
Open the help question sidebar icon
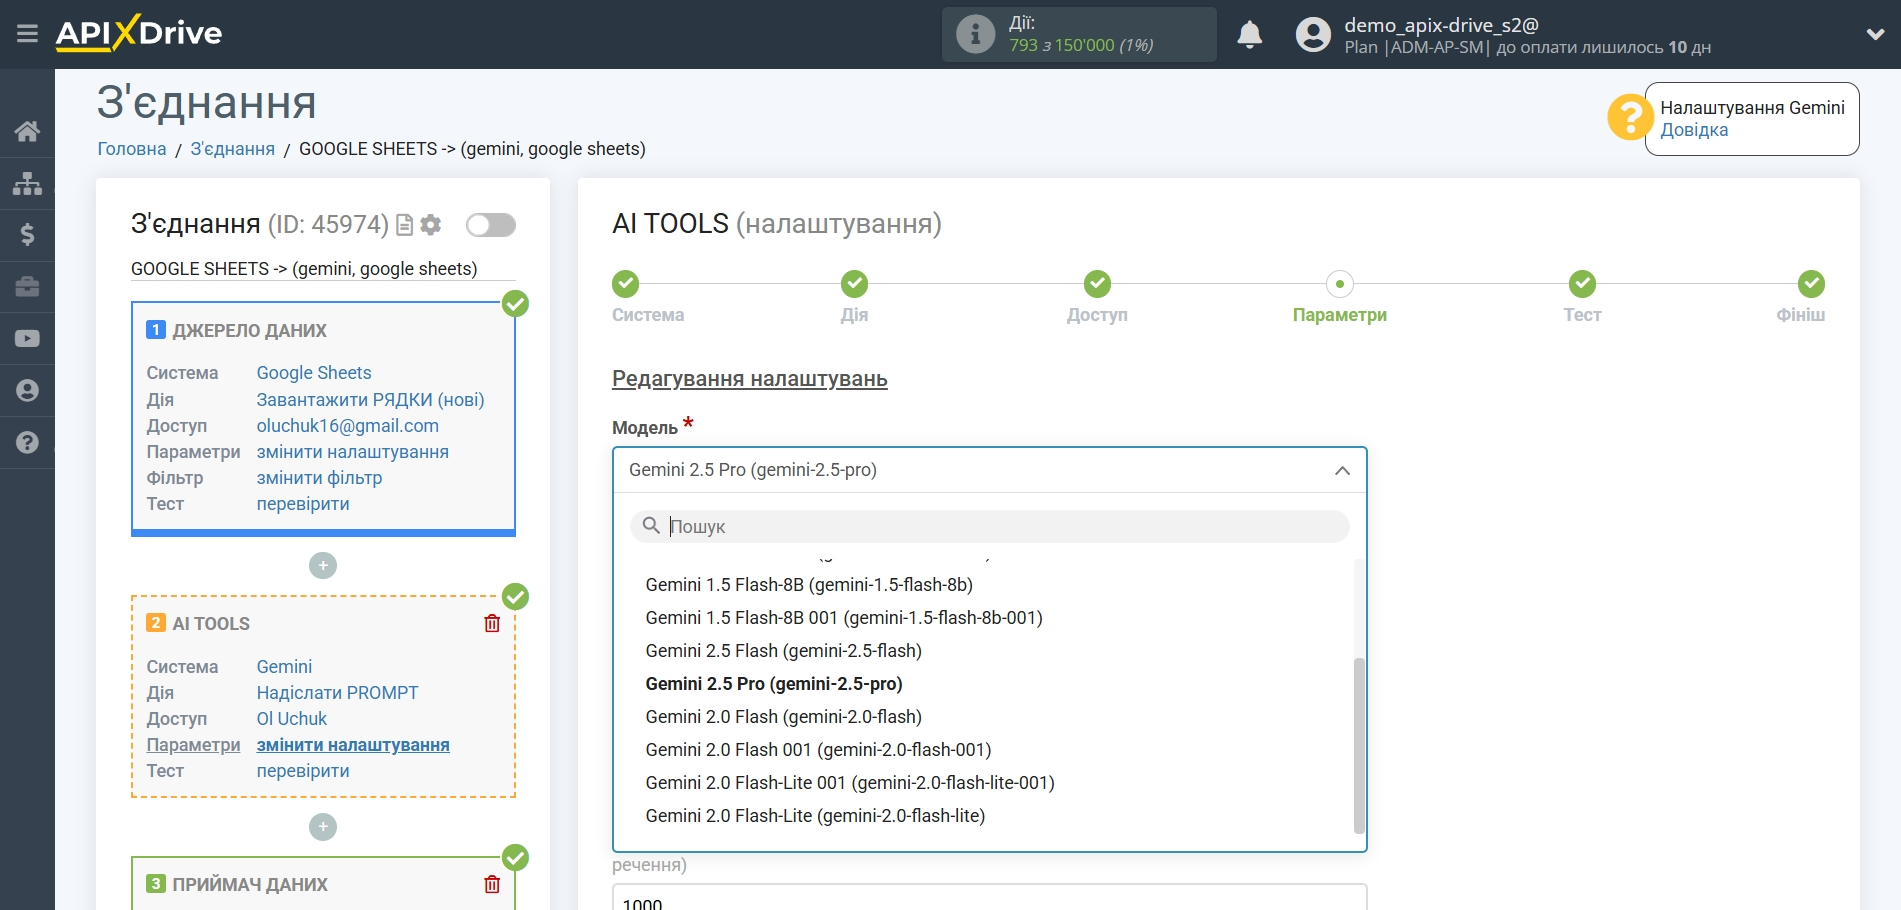pos(27,443)
